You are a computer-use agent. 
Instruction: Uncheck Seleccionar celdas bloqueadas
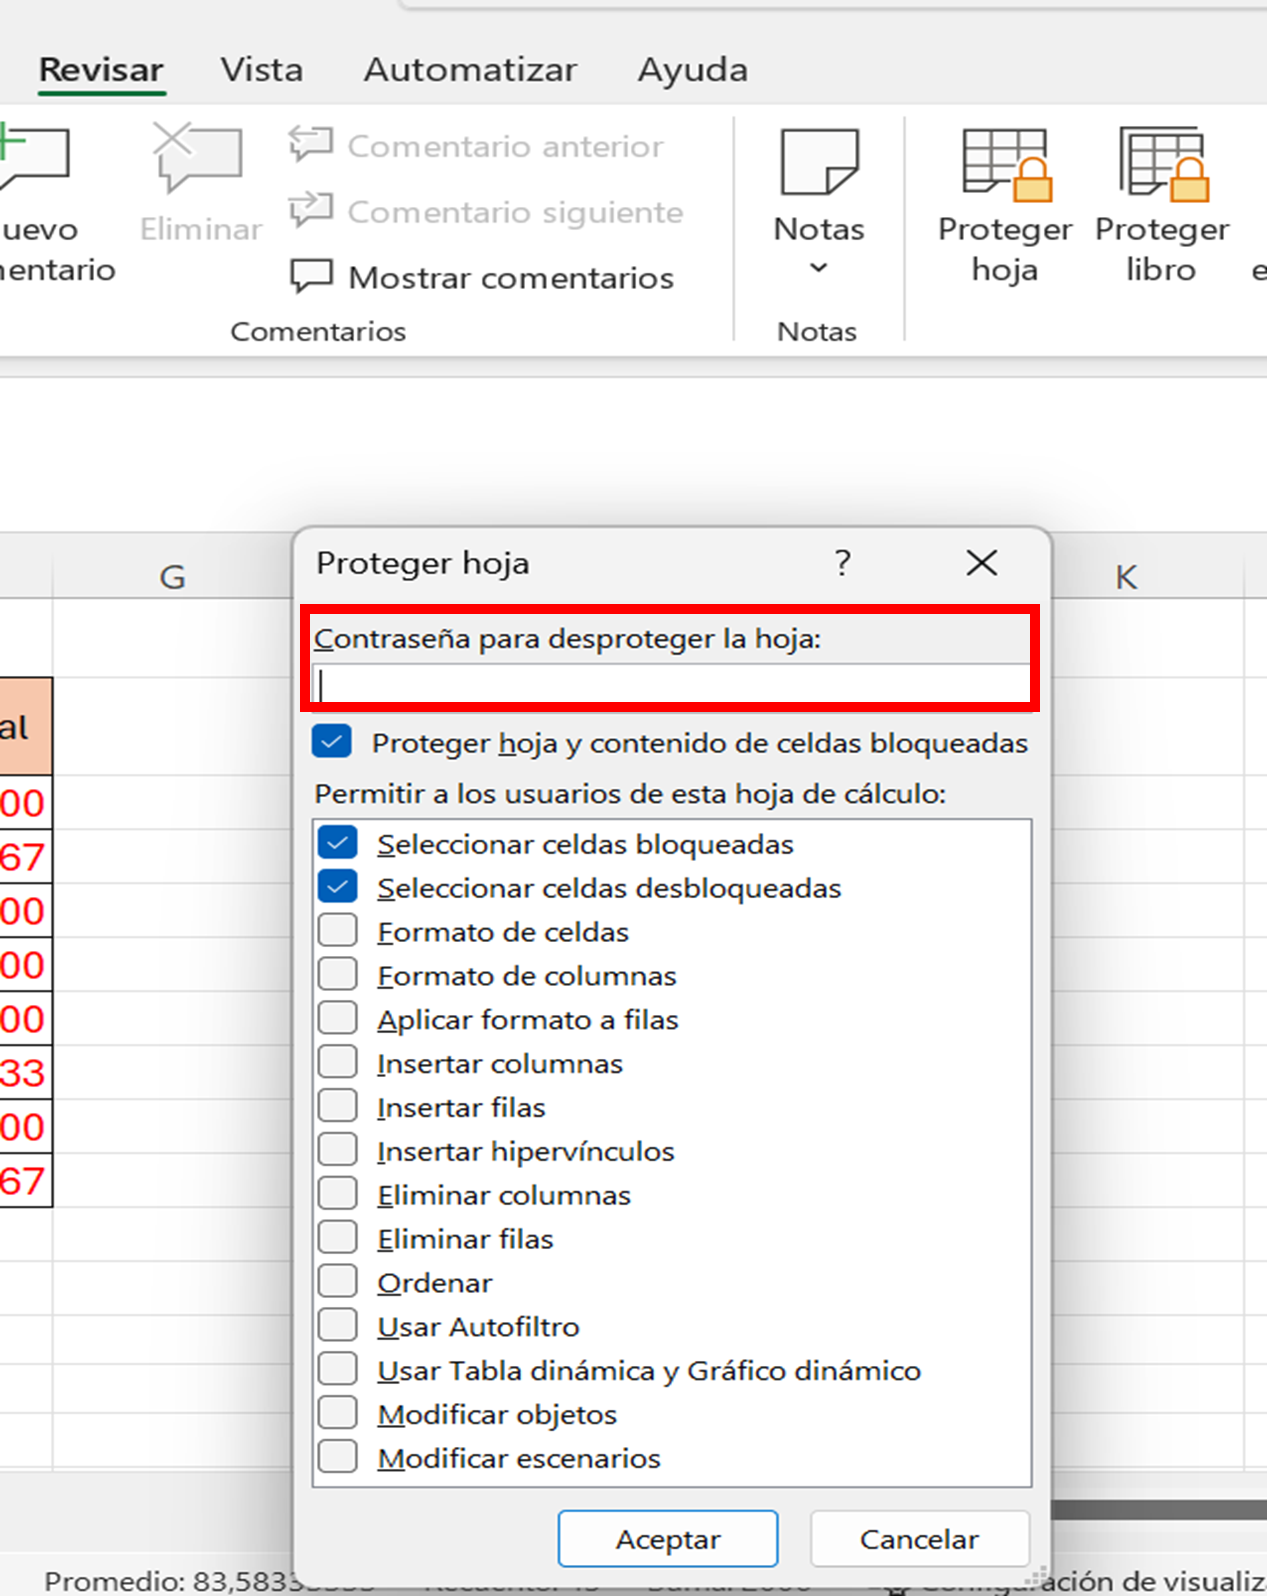pyautogui.click(x=338, y=843)
